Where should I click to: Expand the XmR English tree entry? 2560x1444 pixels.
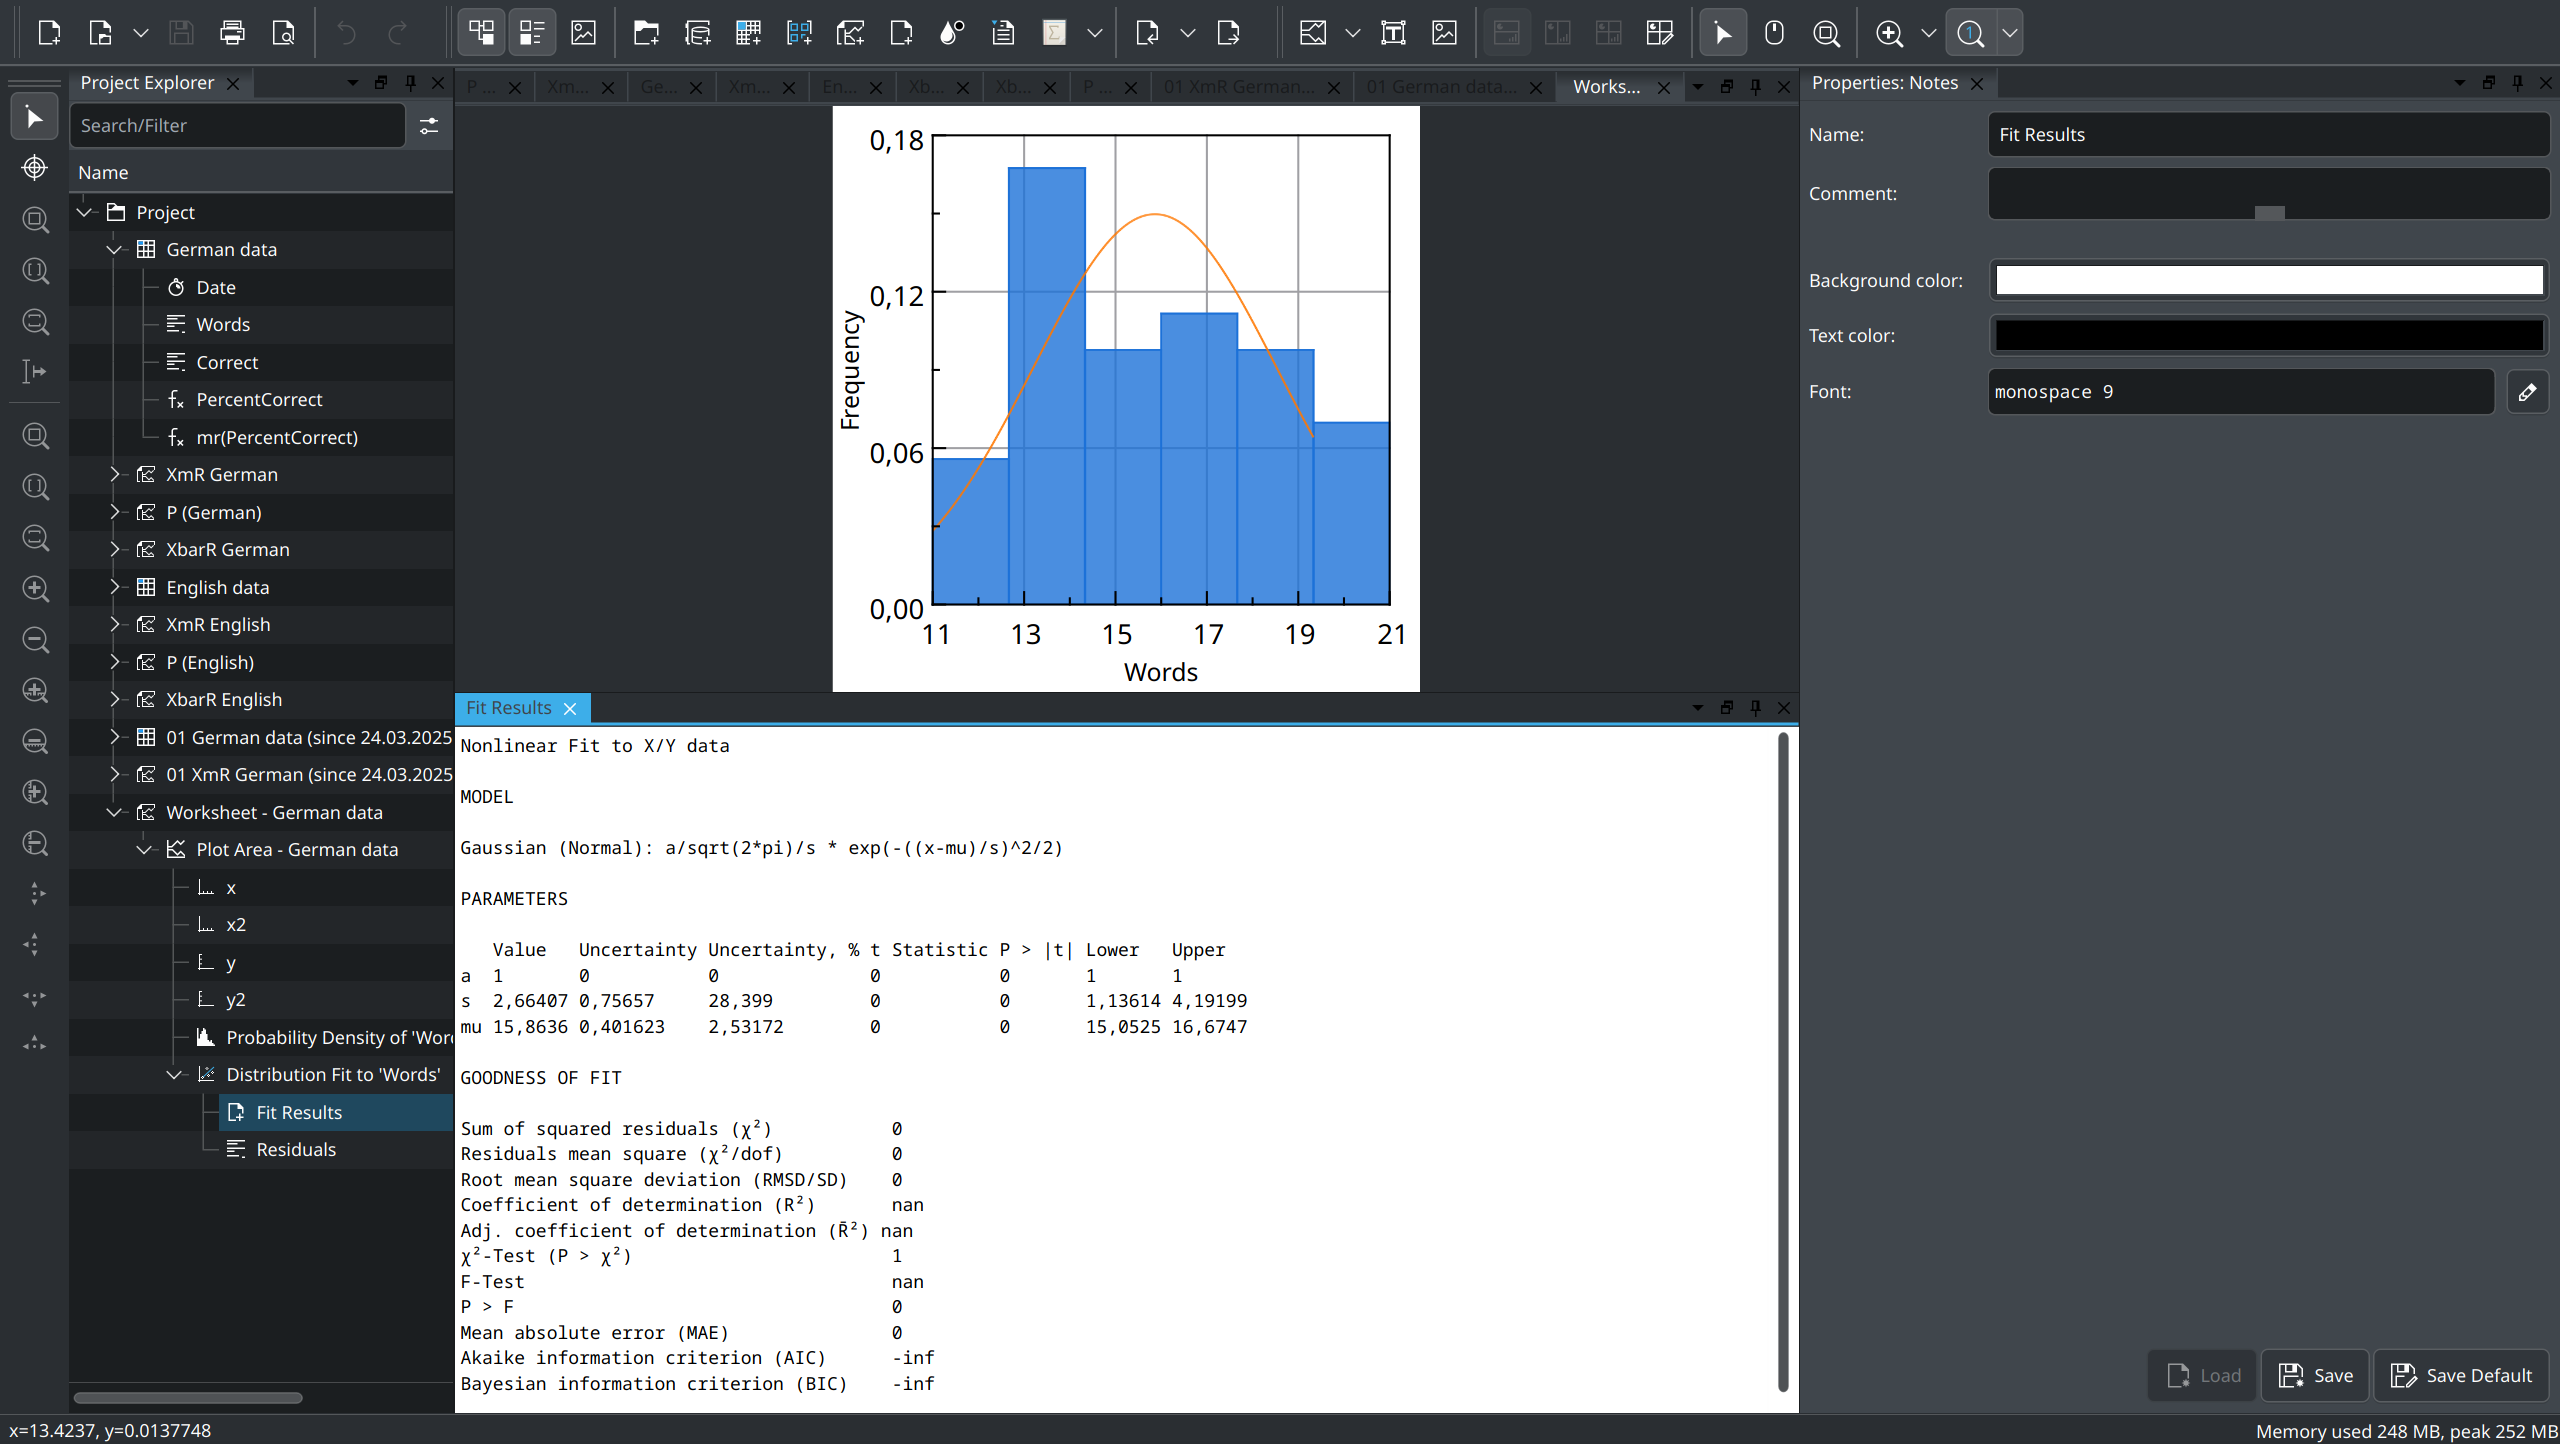click(115, 624)
